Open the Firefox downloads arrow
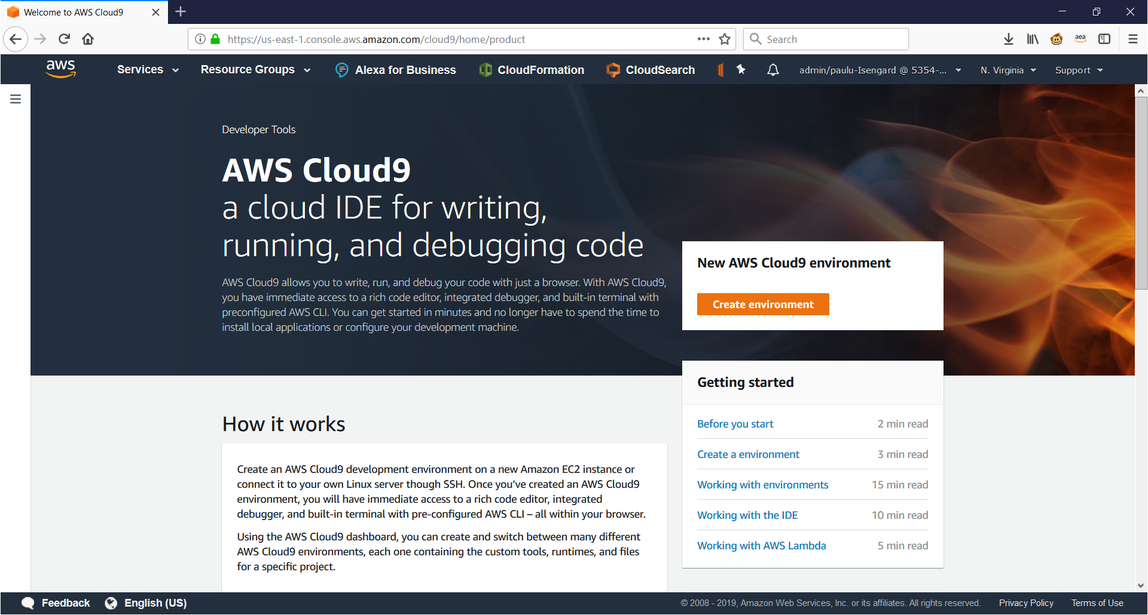The width and height of the screenshot is (1148, 615). 1008,39
